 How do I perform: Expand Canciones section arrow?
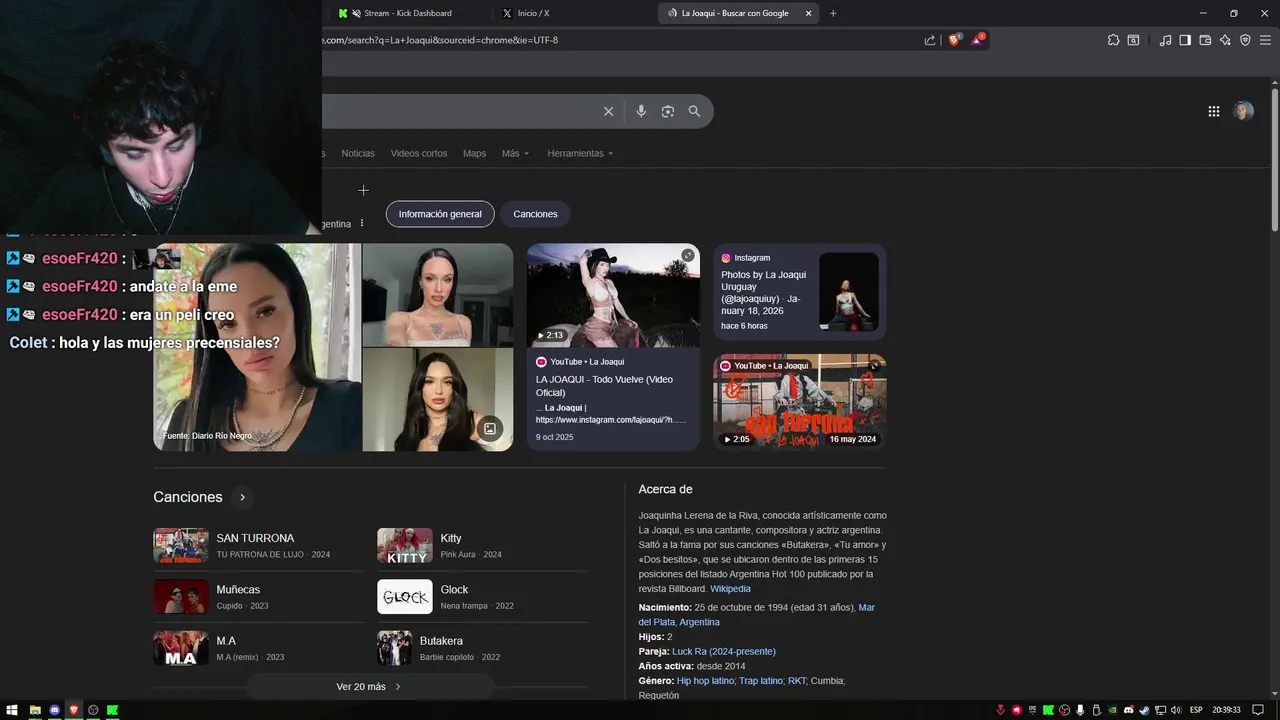pyautogui.click(x=242, y=497)
